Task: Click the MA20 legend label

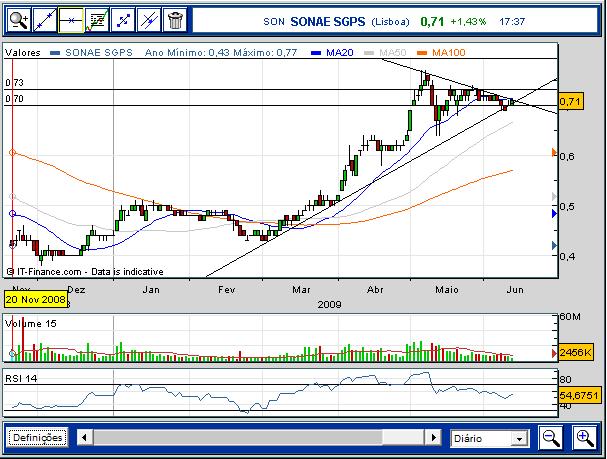Action: [x=340, y=53]
